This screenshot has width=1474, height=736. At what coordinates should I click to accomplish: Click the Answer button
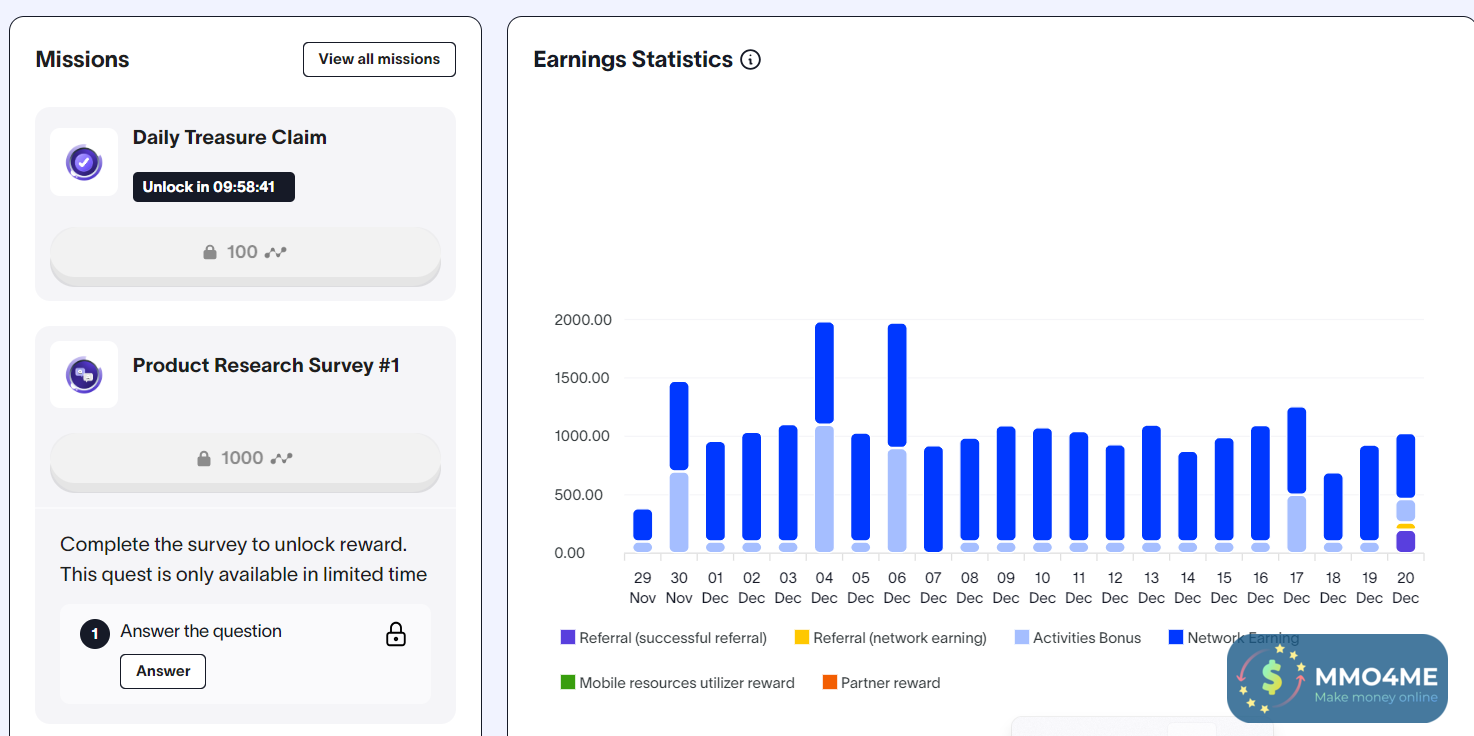[163, 671]
